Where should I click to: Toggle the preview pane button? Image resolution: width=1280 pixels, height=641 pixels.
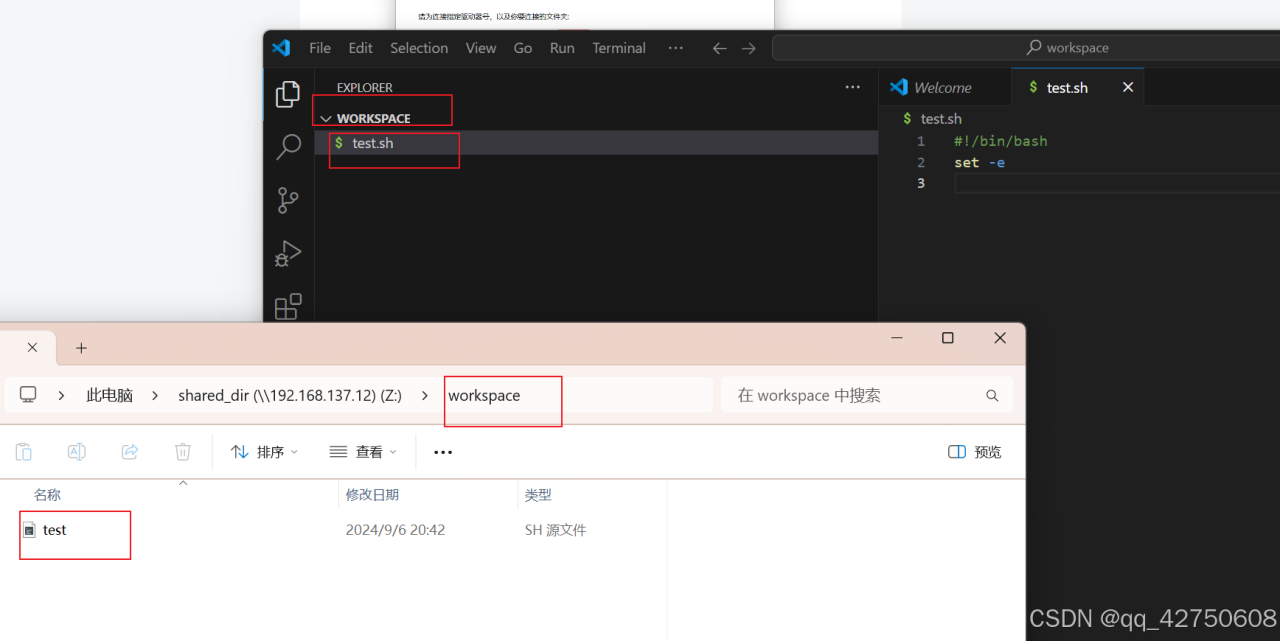point(974,452)
